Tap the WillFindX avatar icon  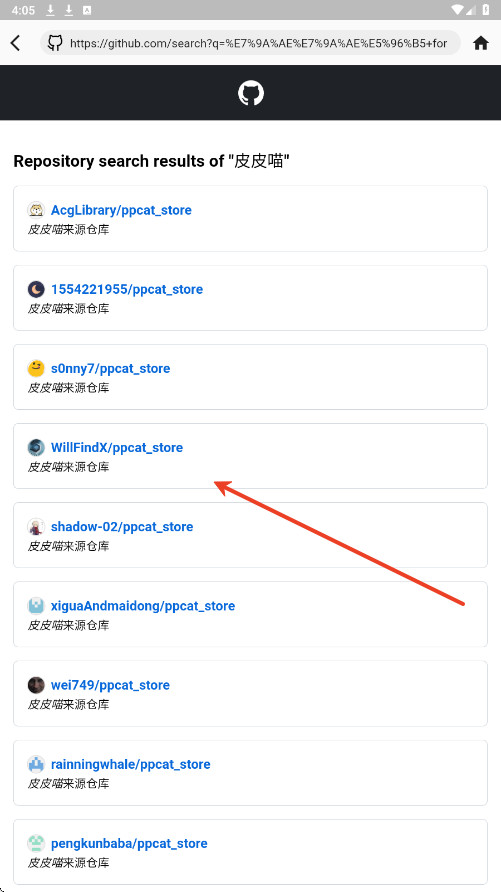click(x=36, y=447)
